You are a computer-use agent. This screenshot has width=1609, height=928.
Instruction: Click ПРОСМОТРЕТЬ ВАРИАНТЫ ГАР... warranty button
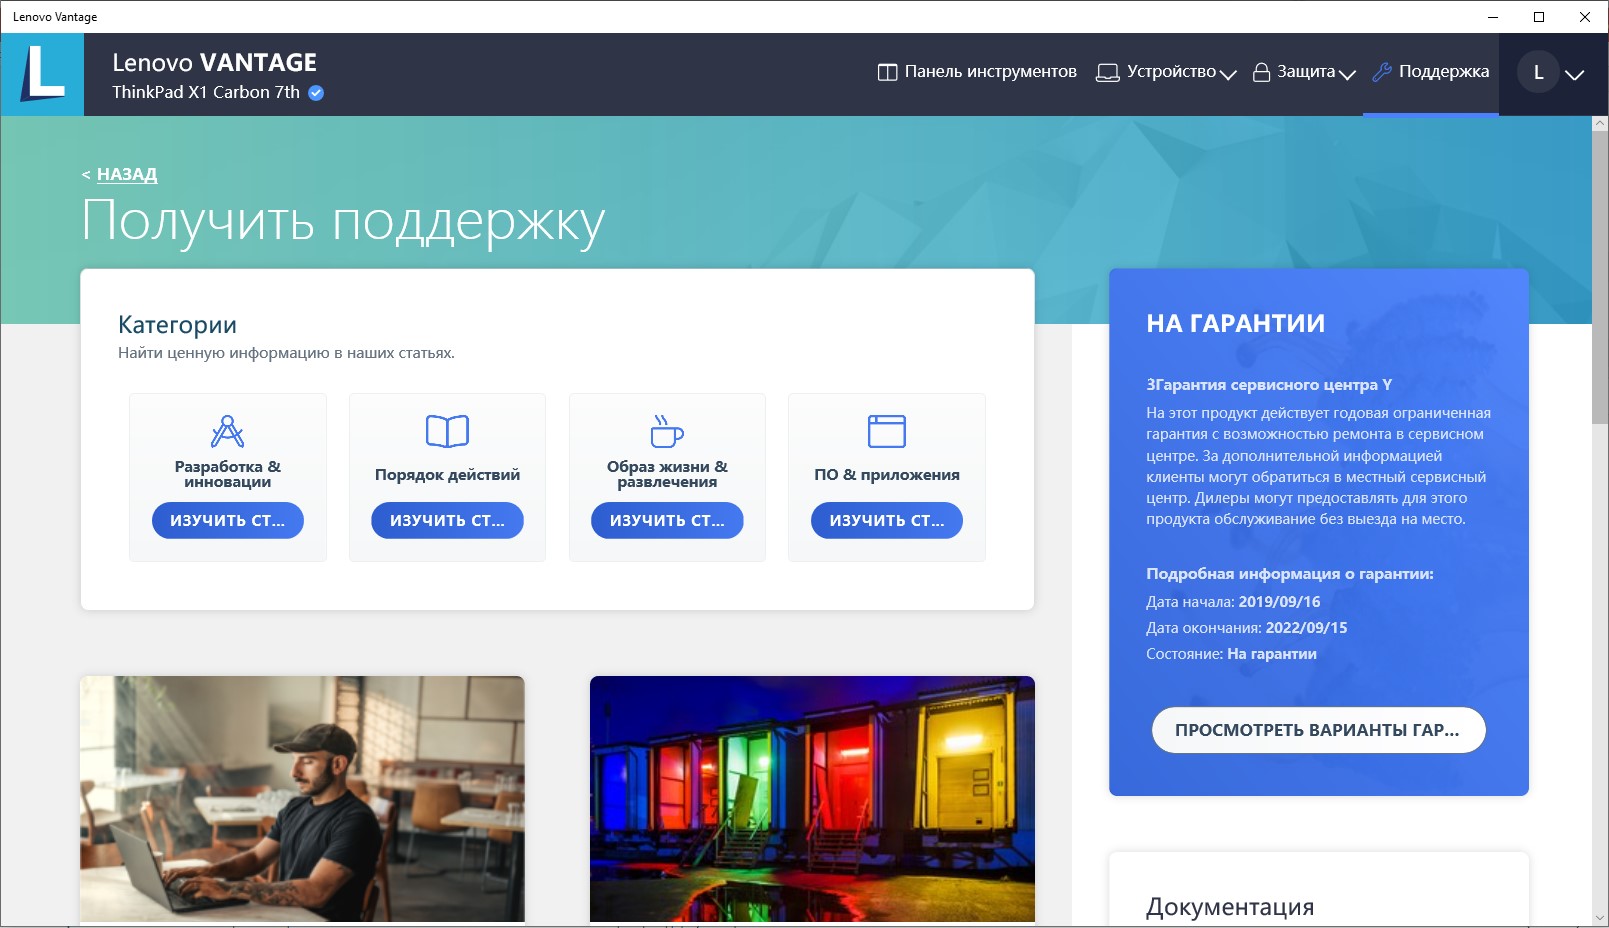pyautogui.click(x=1318, y=730)
